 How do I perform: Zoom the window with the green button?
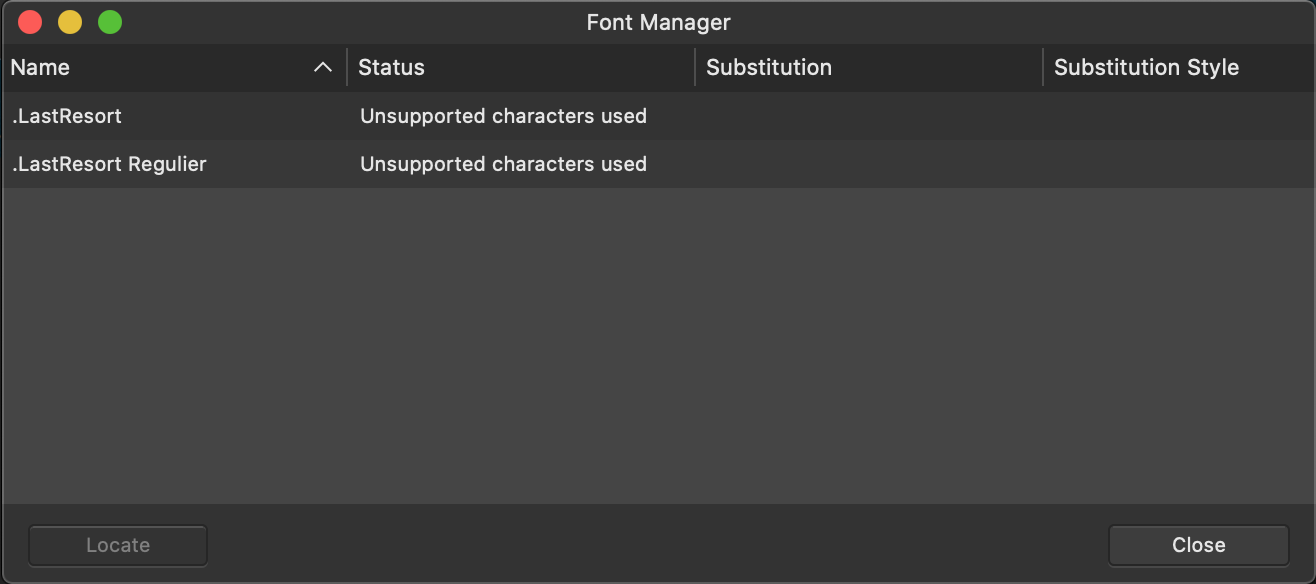point(110,22)
